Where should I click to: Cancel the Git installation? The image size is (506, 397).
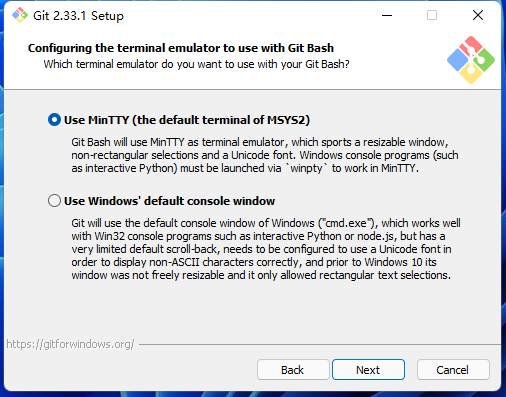[x=453, y=370]
